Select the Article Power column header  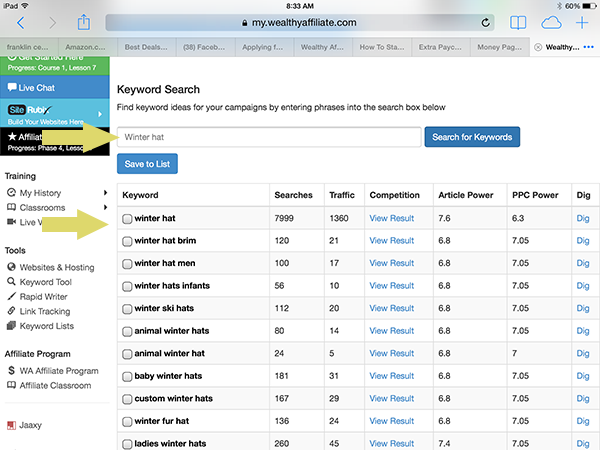(466, 195)
